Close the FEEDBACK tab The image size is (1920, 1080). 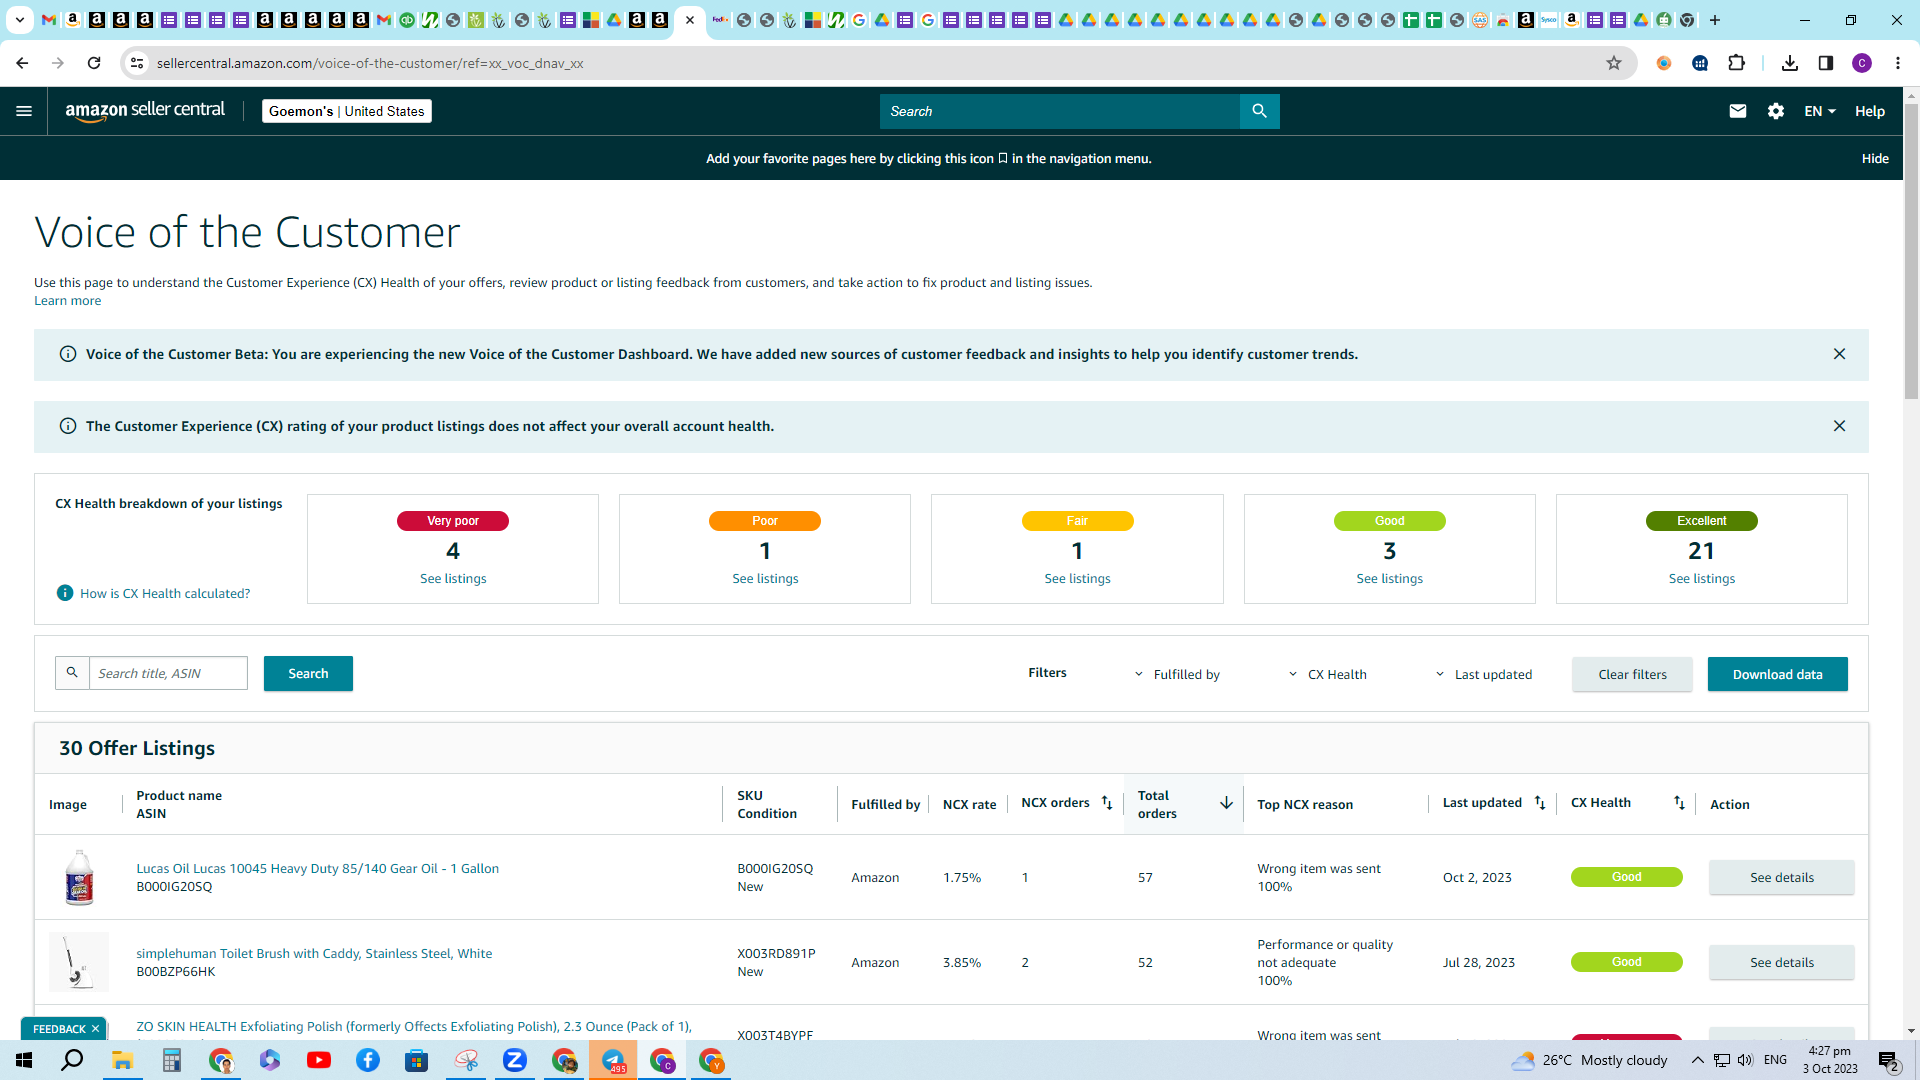pos(96,1029)
